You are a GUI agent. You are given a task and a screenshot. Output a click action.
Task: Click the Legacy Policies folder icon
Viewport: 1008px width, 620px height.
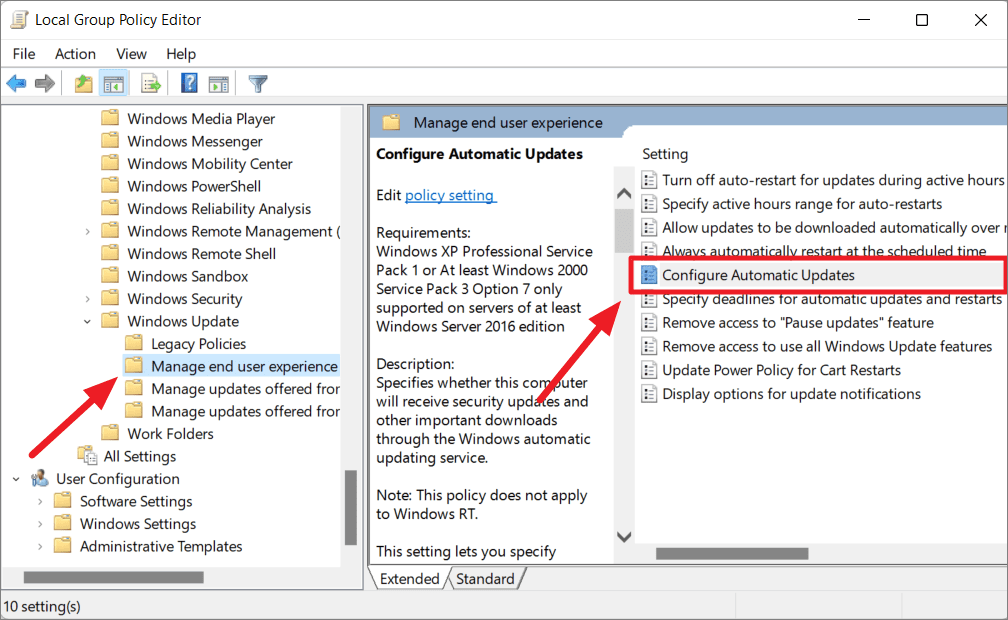[134, 343]
